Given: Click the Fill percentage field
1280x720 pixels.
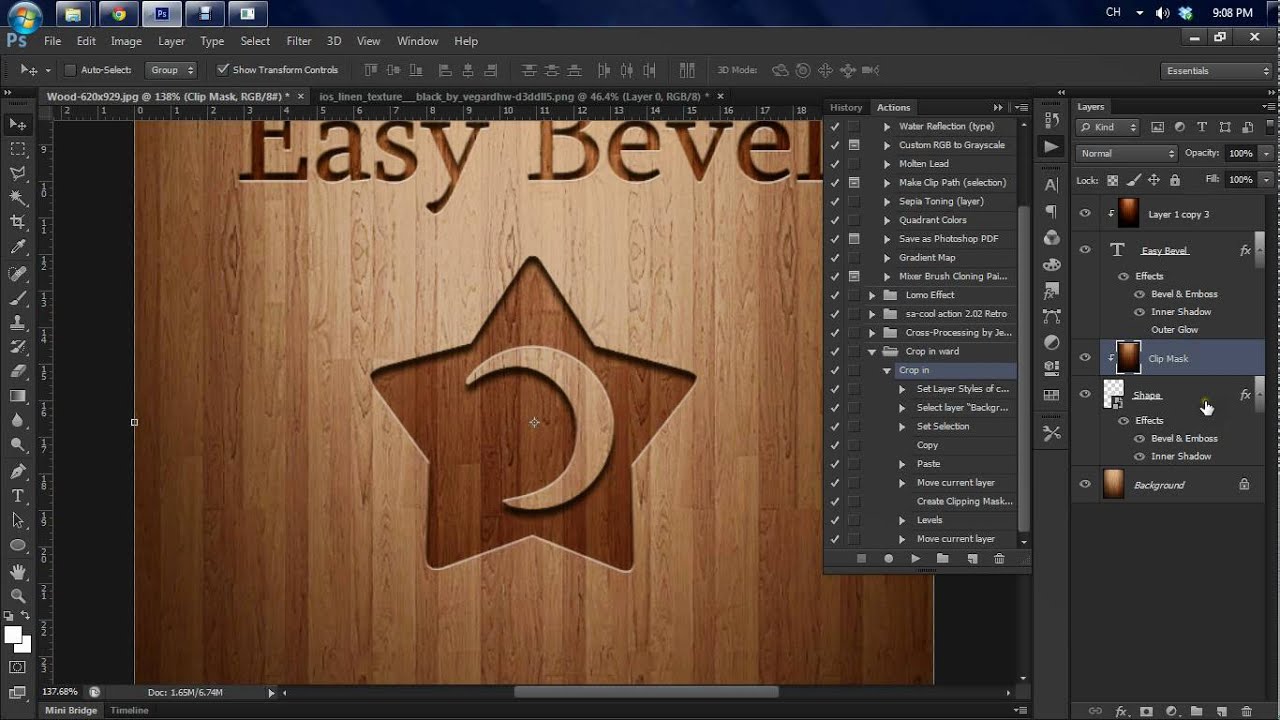Looking at the screenshot, I should click(x=1241, y=180).
